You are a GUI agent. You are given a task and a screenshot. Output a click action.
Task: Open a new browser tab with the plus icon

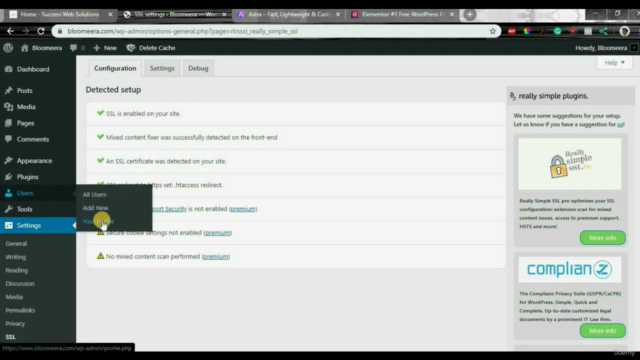pos(469,14)
